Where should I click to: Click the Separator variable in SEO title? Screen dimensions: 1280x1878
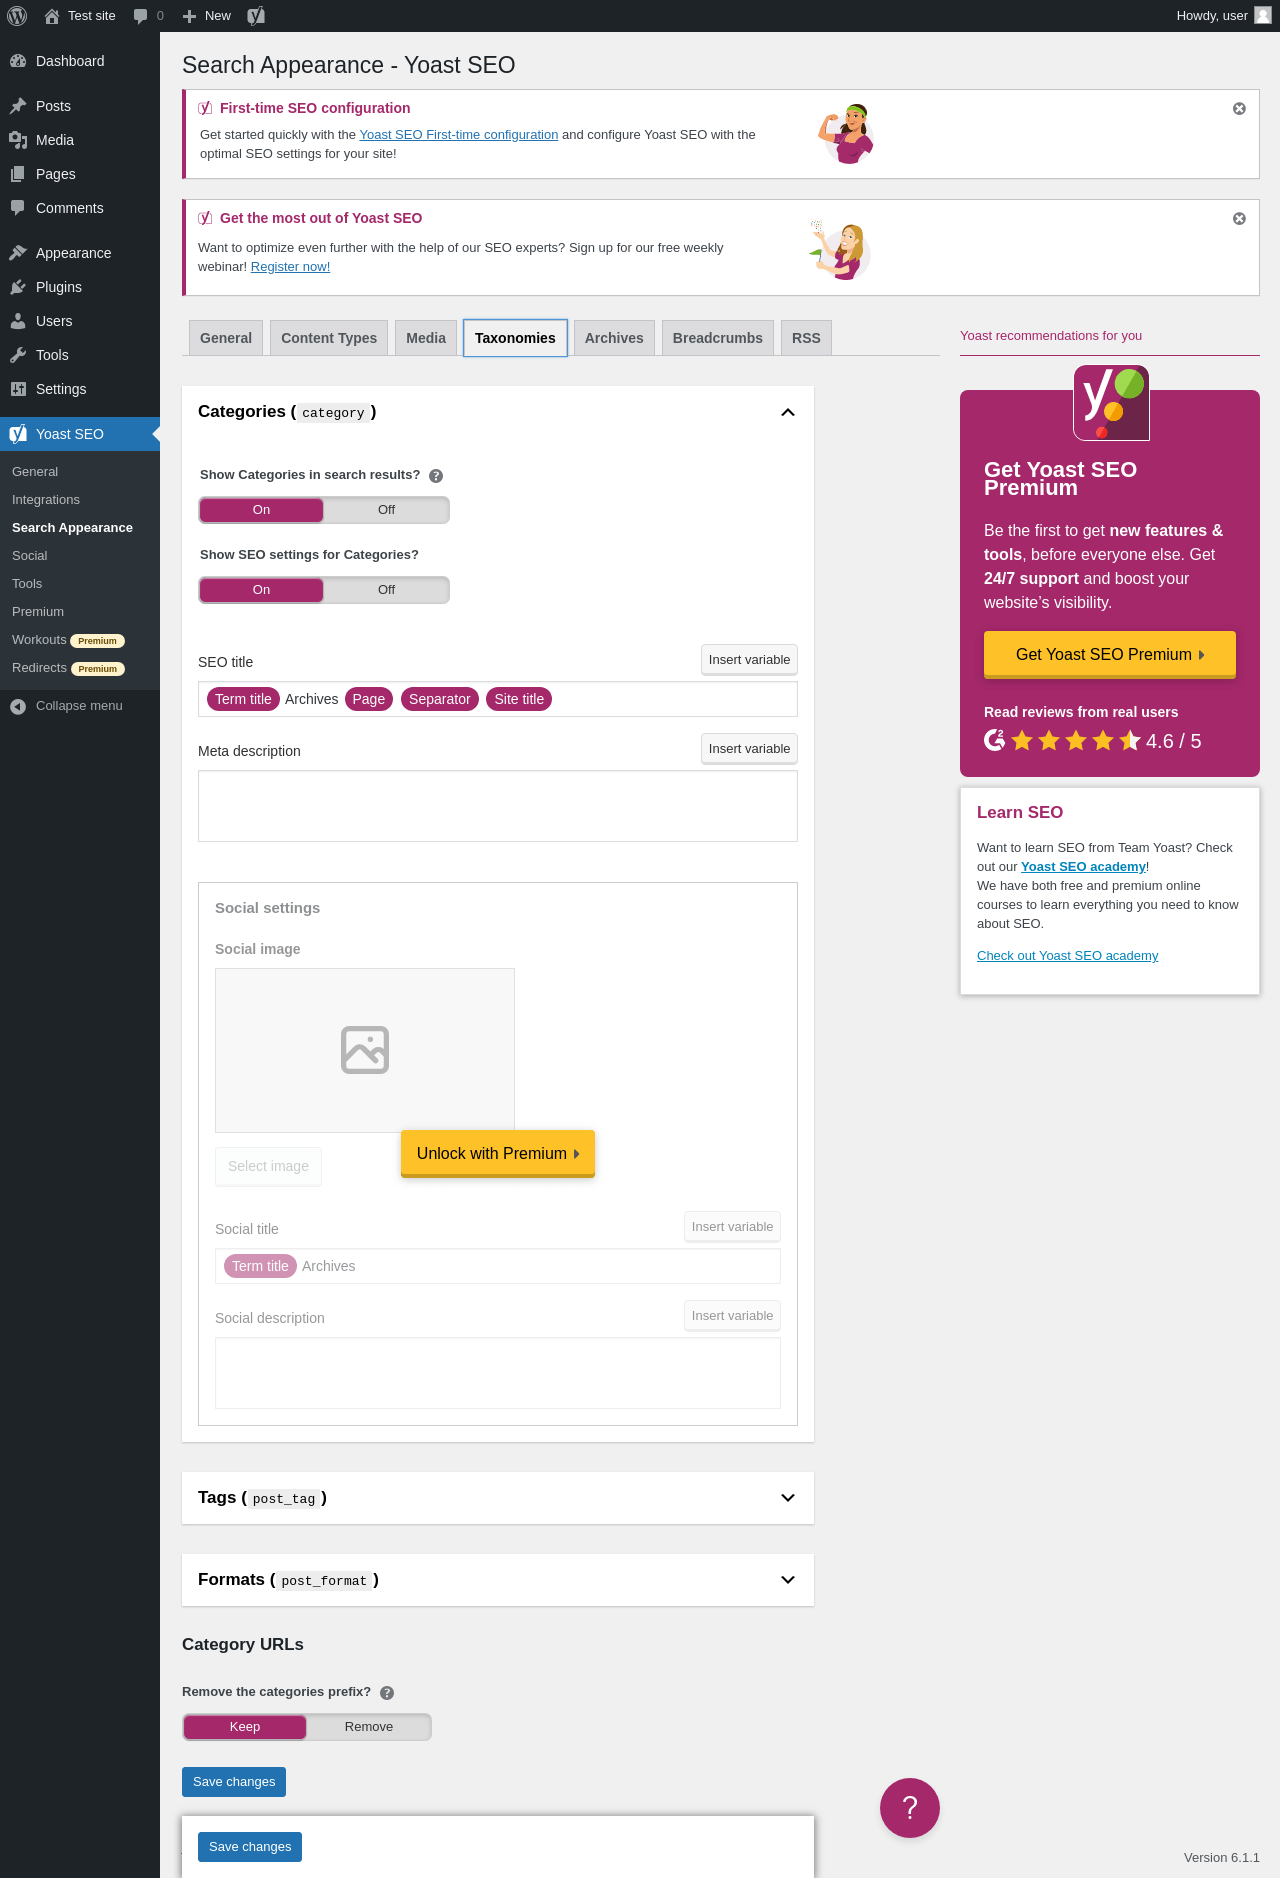[x=440, y=699]
